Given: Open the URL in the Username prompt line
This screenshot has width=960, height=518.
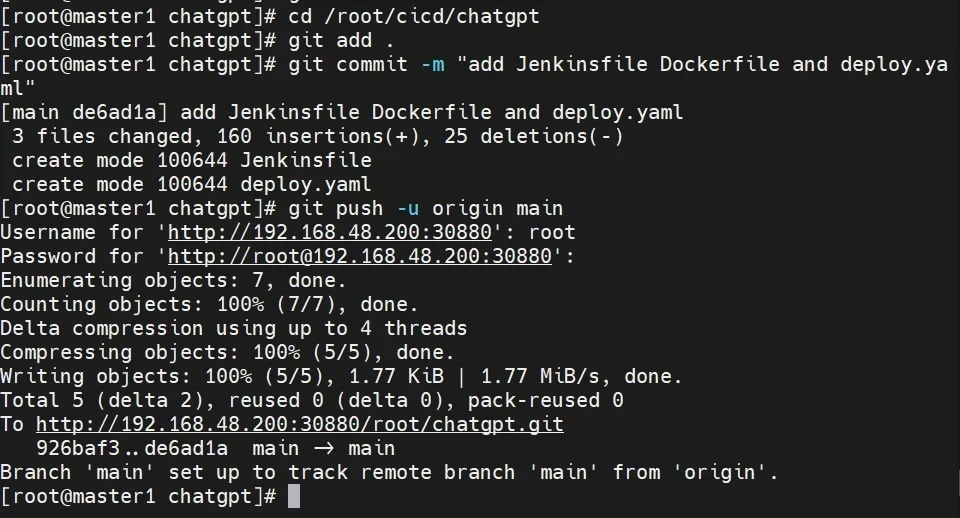Looking at the screenshot, I should click(330, 232).
